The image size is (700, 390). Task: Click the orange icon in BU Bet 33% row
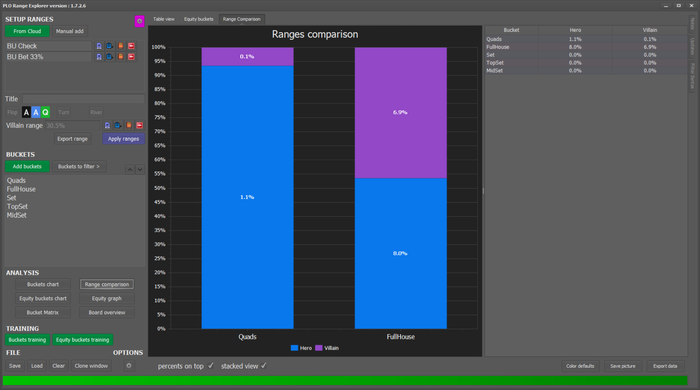(x=121, y=57)
